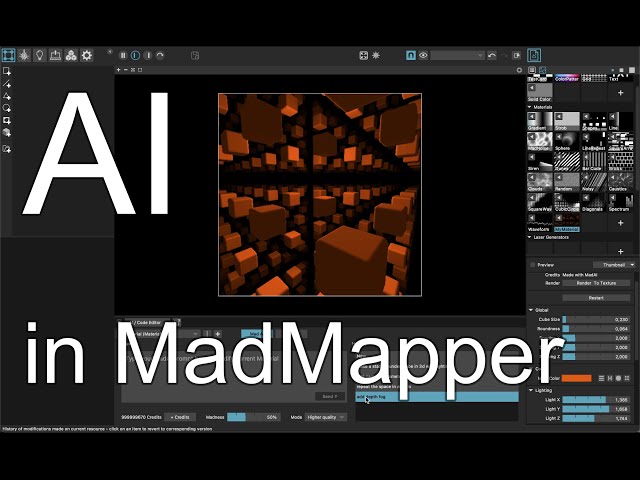Click the Save project icon
Viewport: 640px width, 480px height.
195,55
